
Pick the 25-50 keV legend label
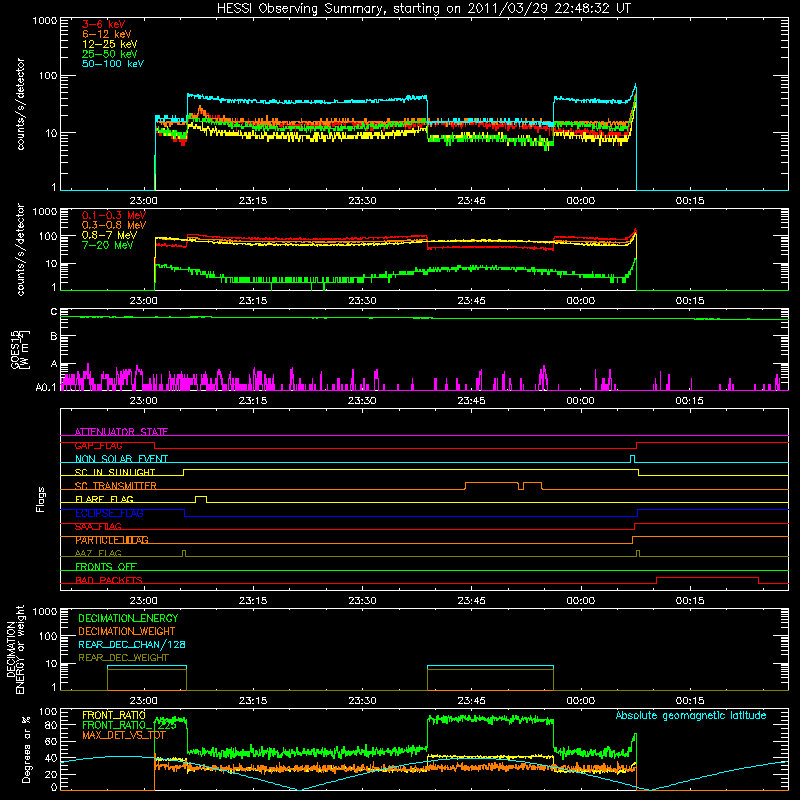click(110, 54)
